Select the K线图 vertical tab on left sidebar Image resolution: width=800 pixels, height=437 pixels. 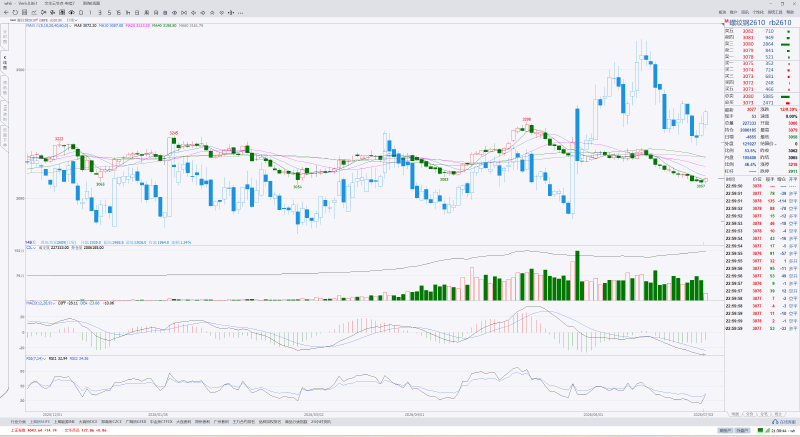click(5, 63)
